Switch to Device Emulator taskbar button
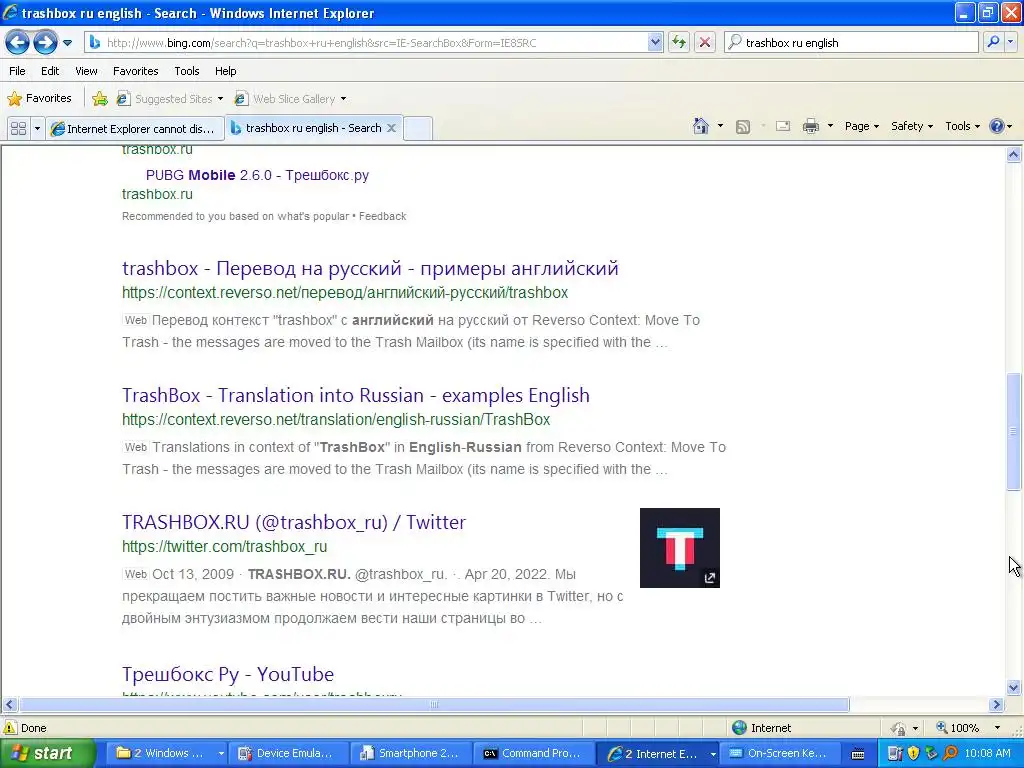The image size is (1024, 768). pyautogui.click(x=289, y=753)
